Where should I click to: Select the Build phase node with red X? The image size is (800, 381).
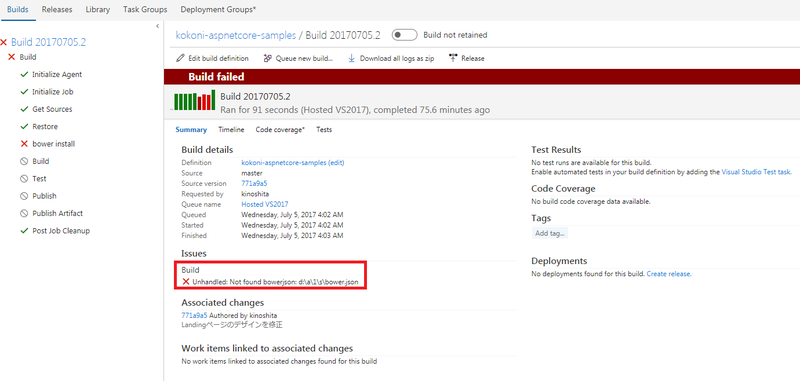(28, 57)
